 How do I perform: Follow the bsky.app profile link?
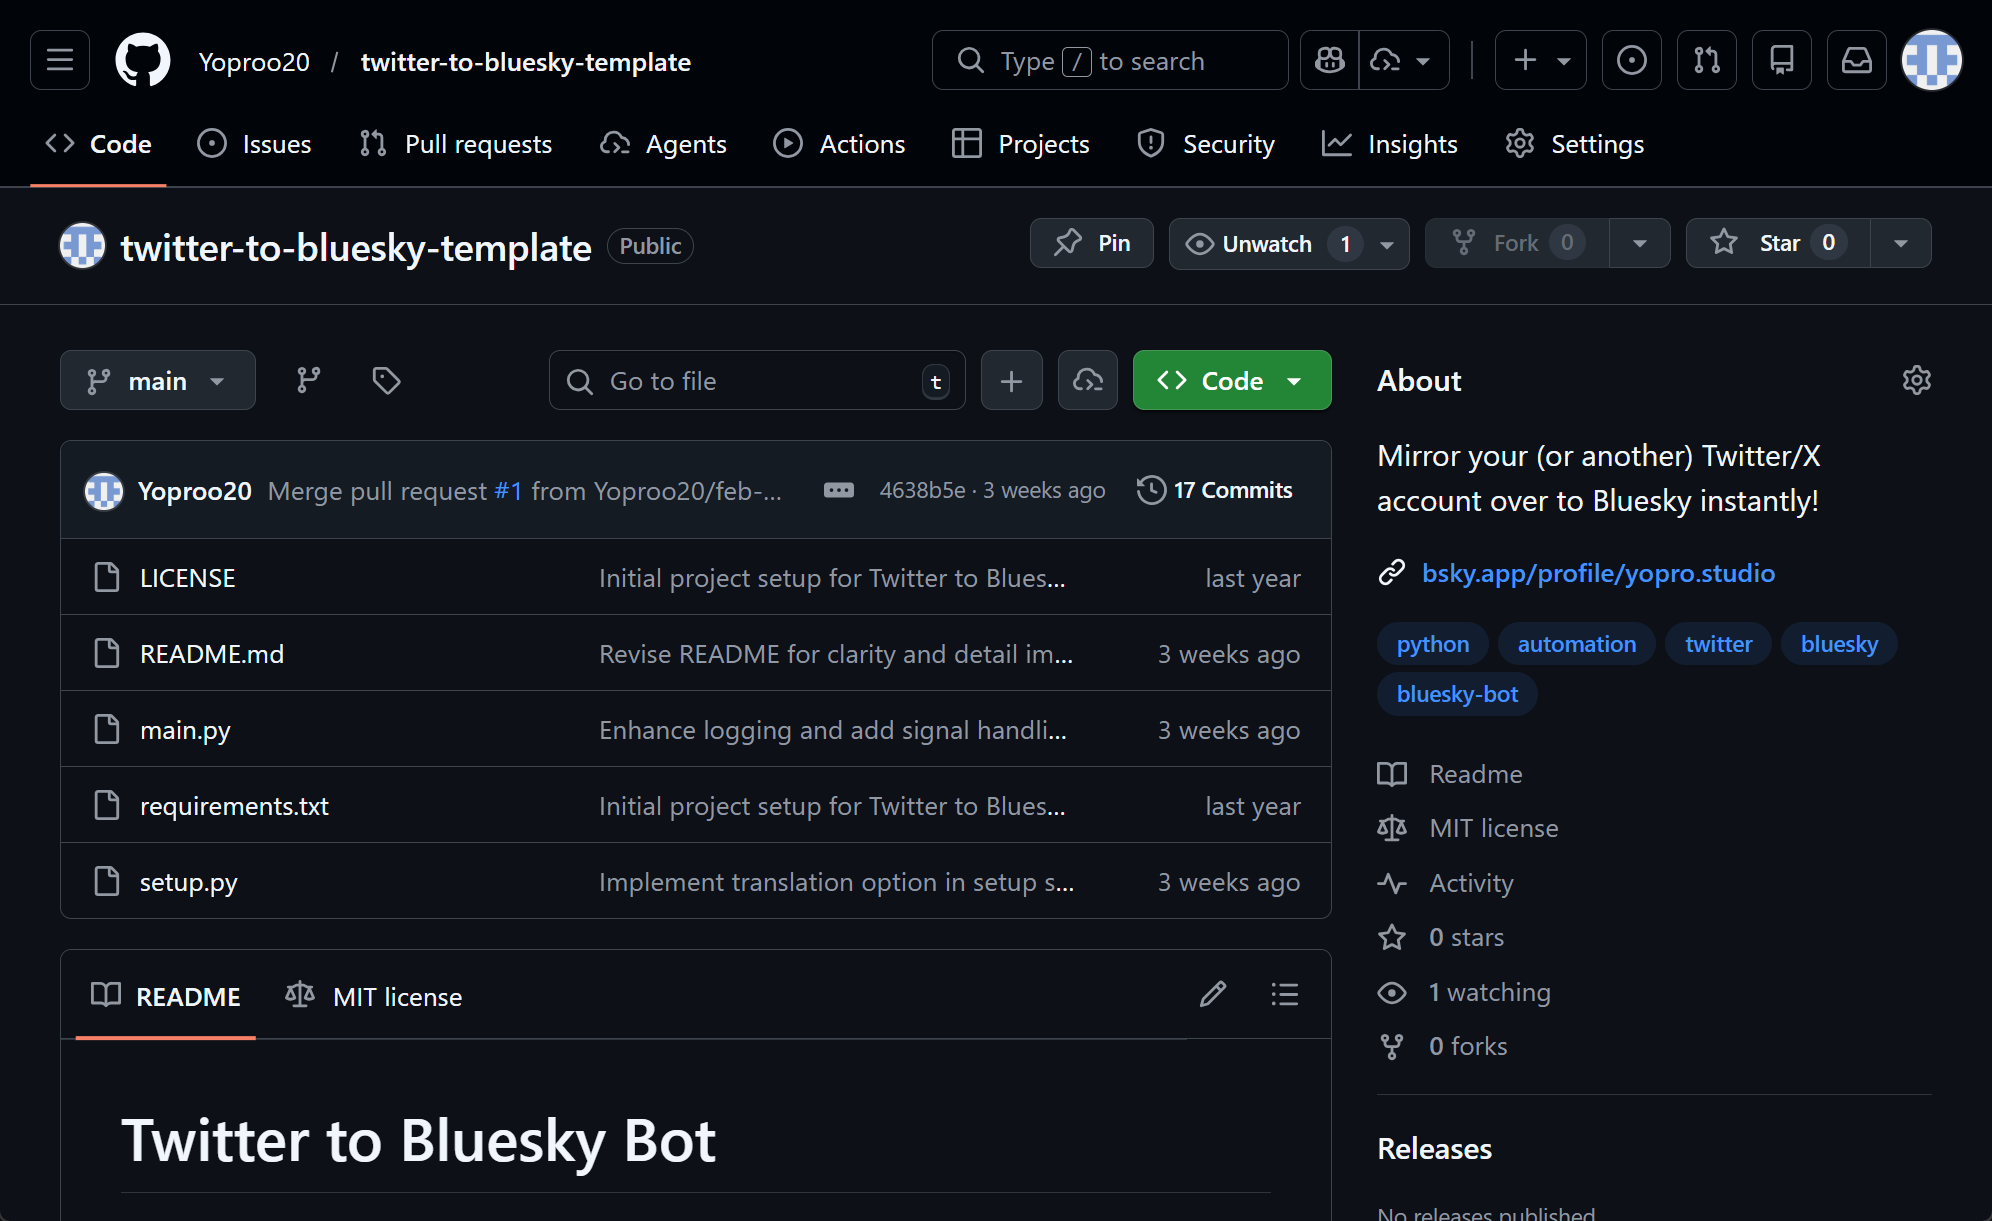[1598, 573]
